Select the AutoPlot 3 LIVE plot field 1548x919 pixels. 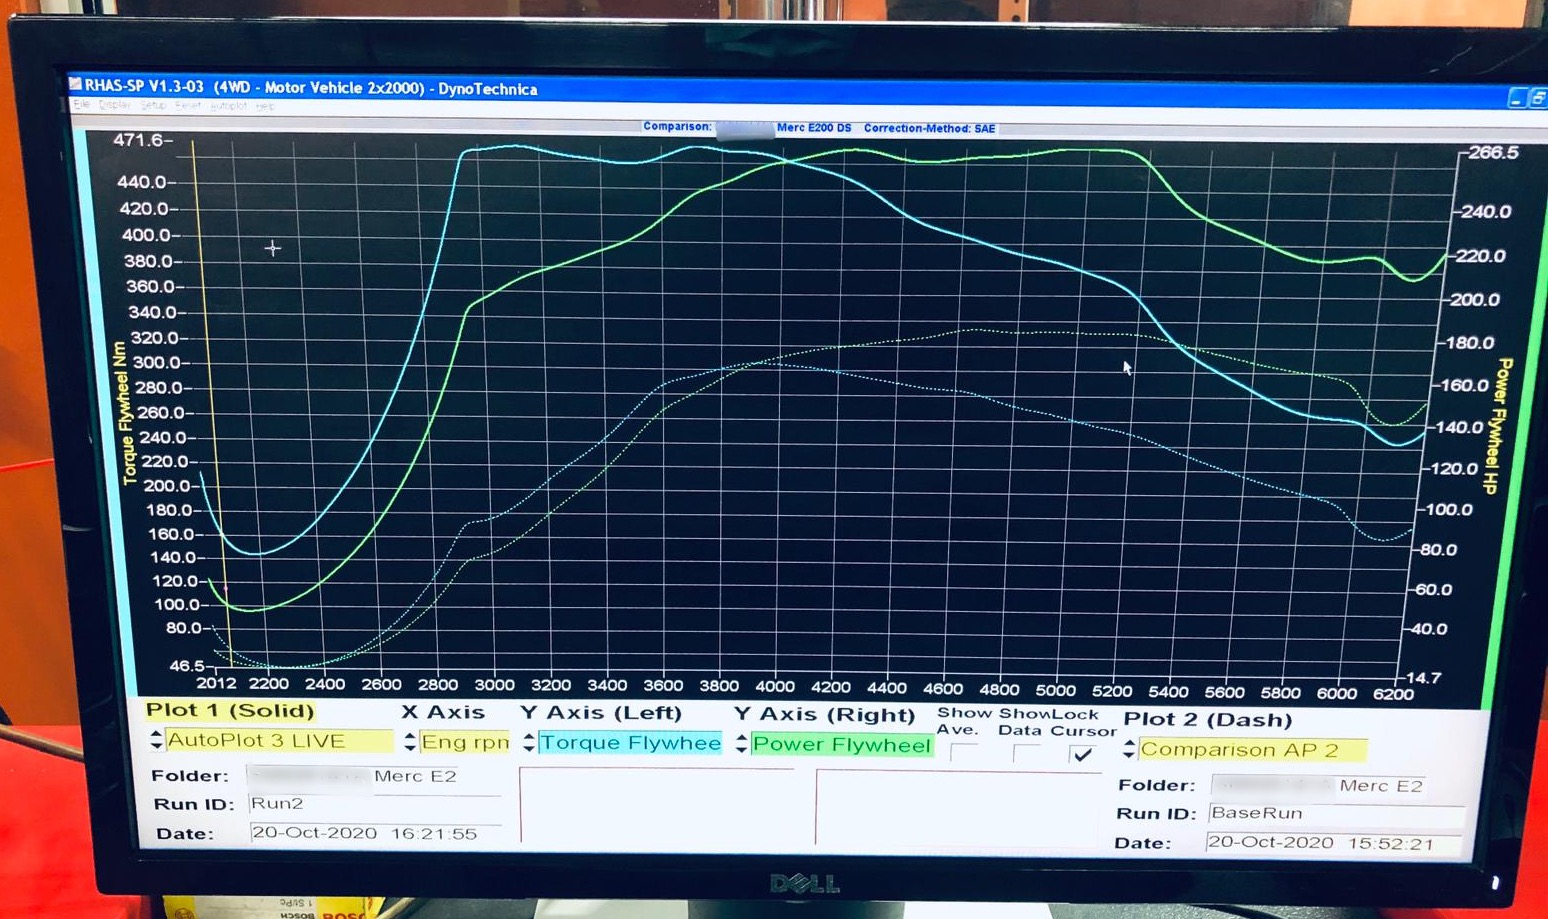click(x=279, y=741)
